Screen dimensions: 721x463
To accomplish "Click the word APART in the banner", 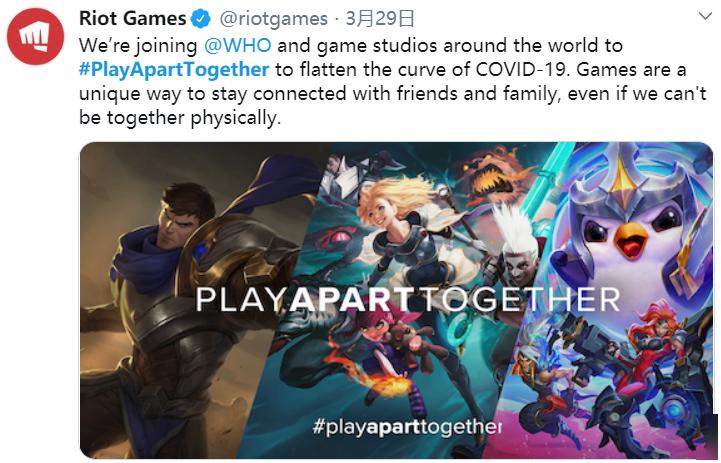I will point(352,300).
